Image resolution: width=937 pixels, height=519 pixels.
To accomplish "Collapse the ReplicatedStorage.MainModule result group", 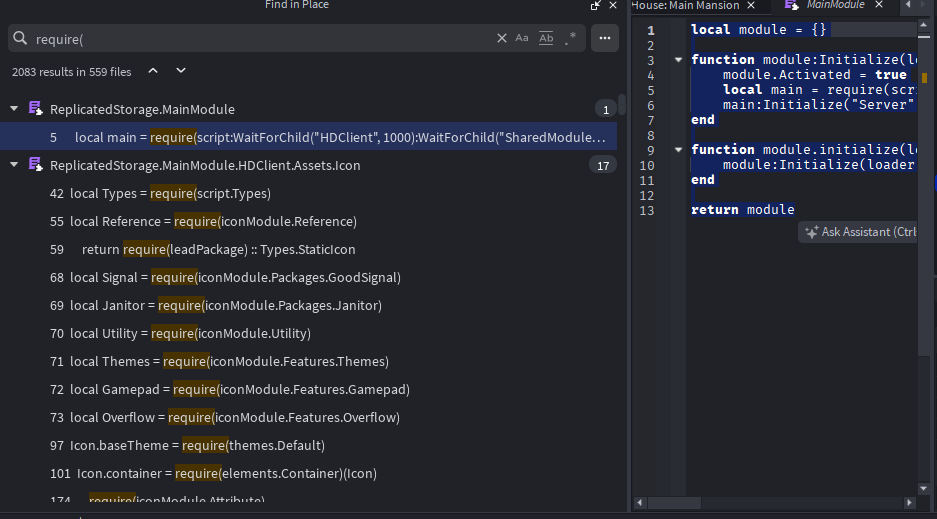I will (14, 109).
